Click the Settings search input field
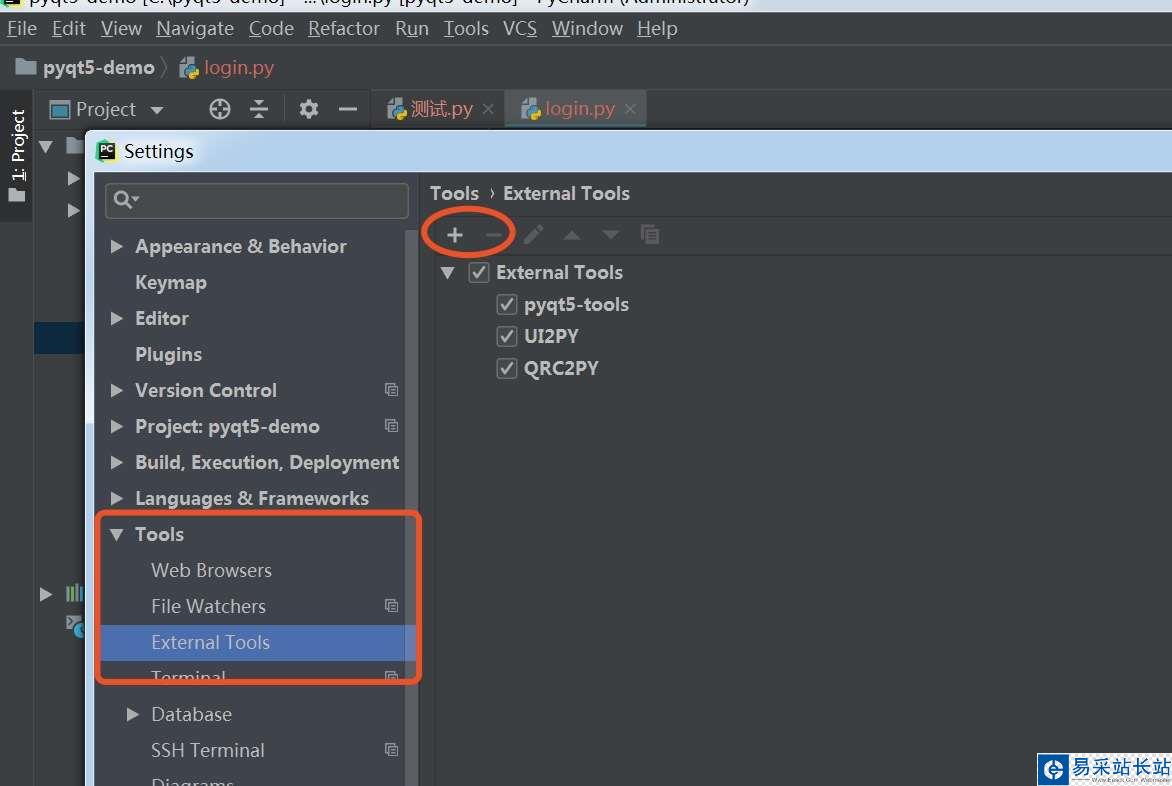 [x=257, y=200]
